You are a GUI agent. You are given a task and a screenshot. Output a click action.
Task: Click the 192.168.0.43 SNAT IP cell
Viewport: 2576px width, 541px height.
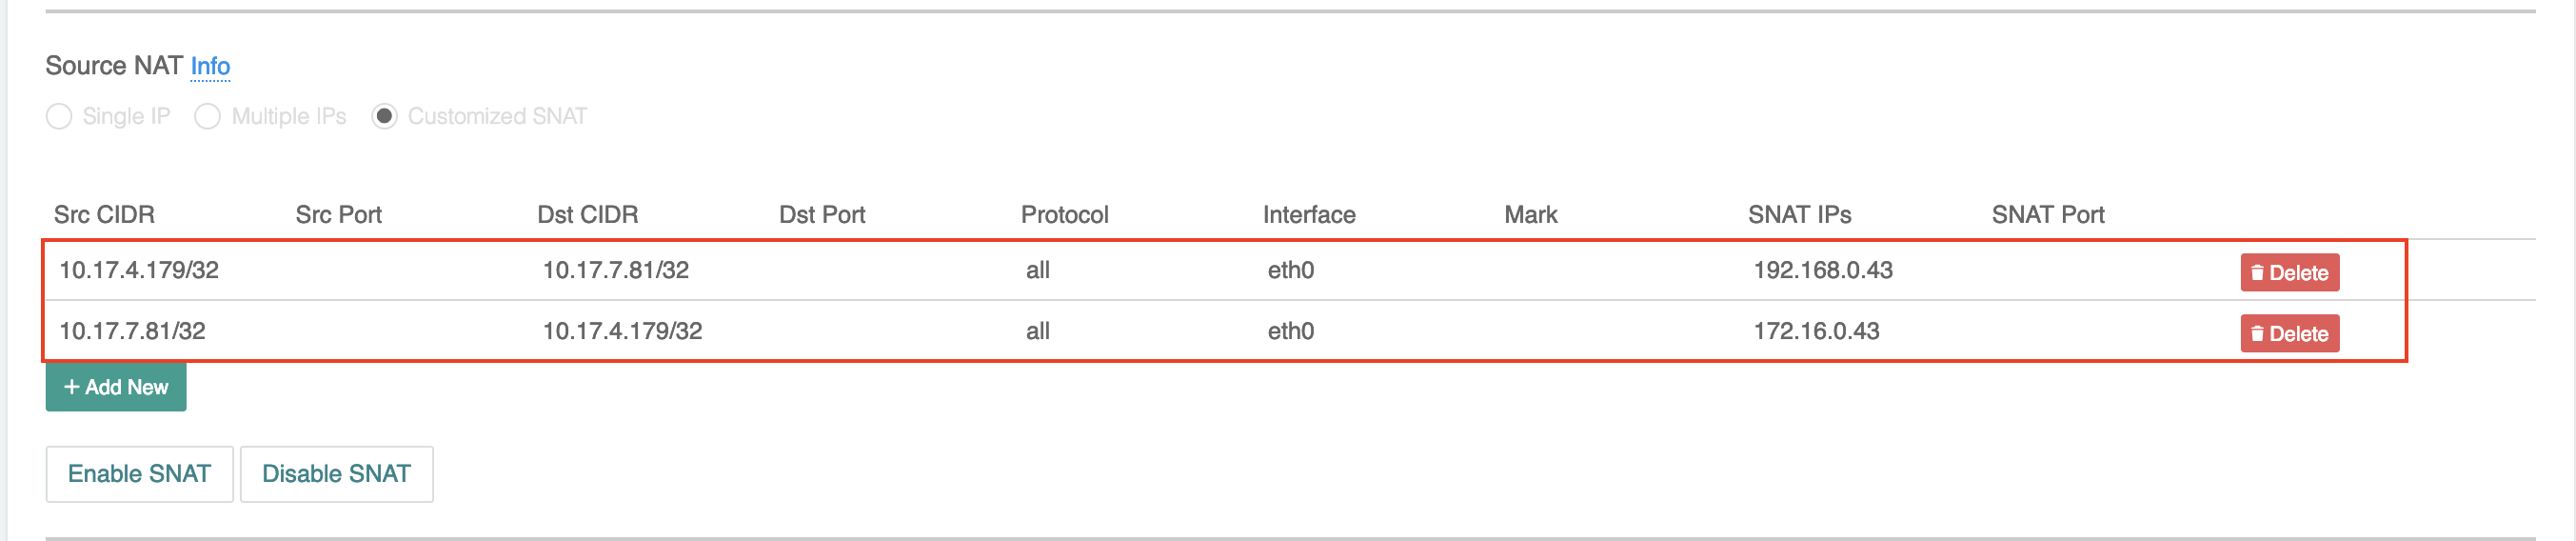[x=1822, y=270]
